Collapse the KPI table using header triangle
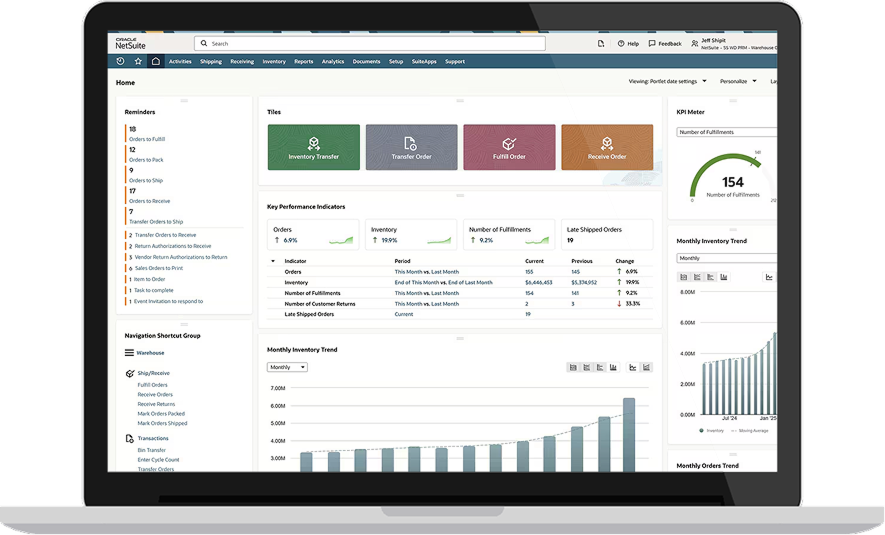This screenshot has height=535, width=885. 273,261
